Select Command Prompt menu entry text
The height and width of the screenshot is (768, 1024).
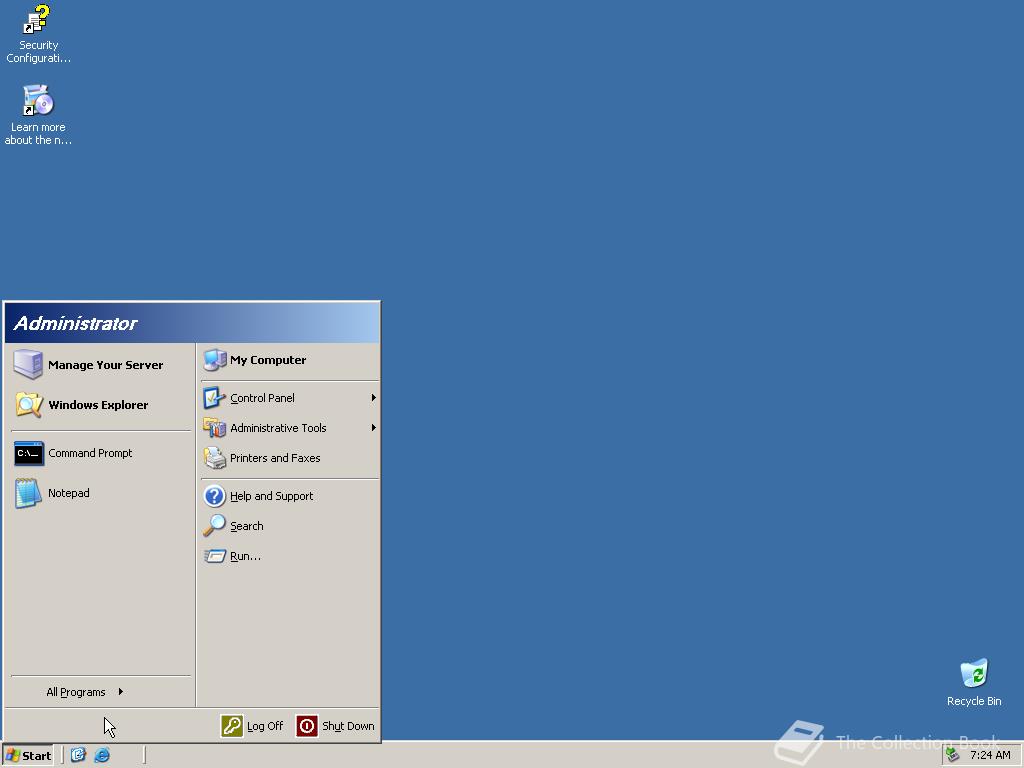90,453
